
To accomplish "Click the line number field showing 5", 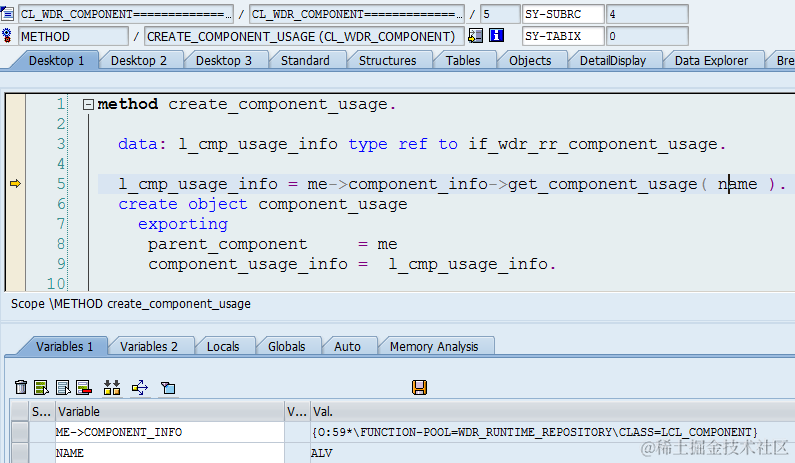I will 500,14.
